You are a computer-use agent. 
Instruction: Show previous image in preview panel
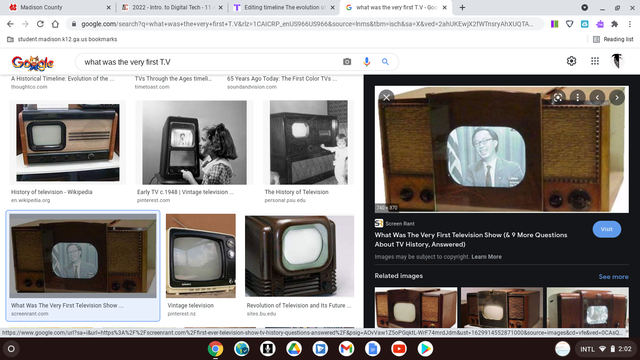tap(597, 97)
